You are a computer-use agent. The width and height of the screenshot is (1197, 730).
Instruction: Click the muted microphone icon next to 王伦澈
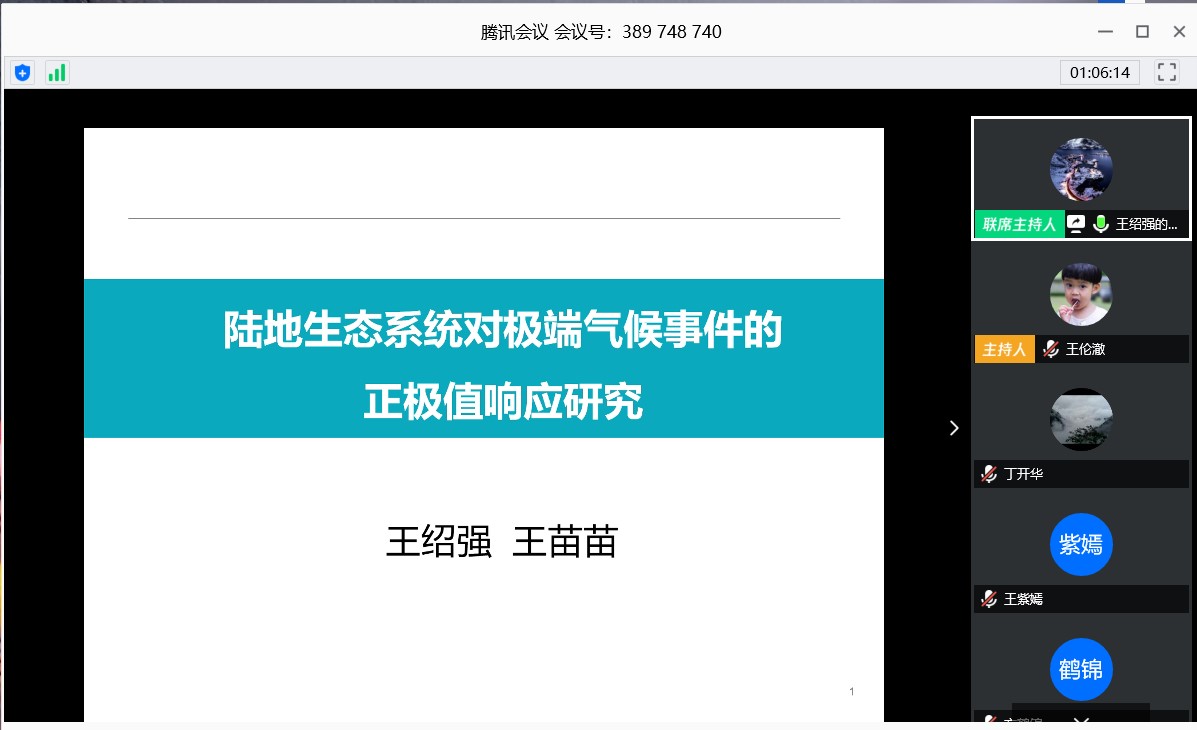(x=1051, y=349)
